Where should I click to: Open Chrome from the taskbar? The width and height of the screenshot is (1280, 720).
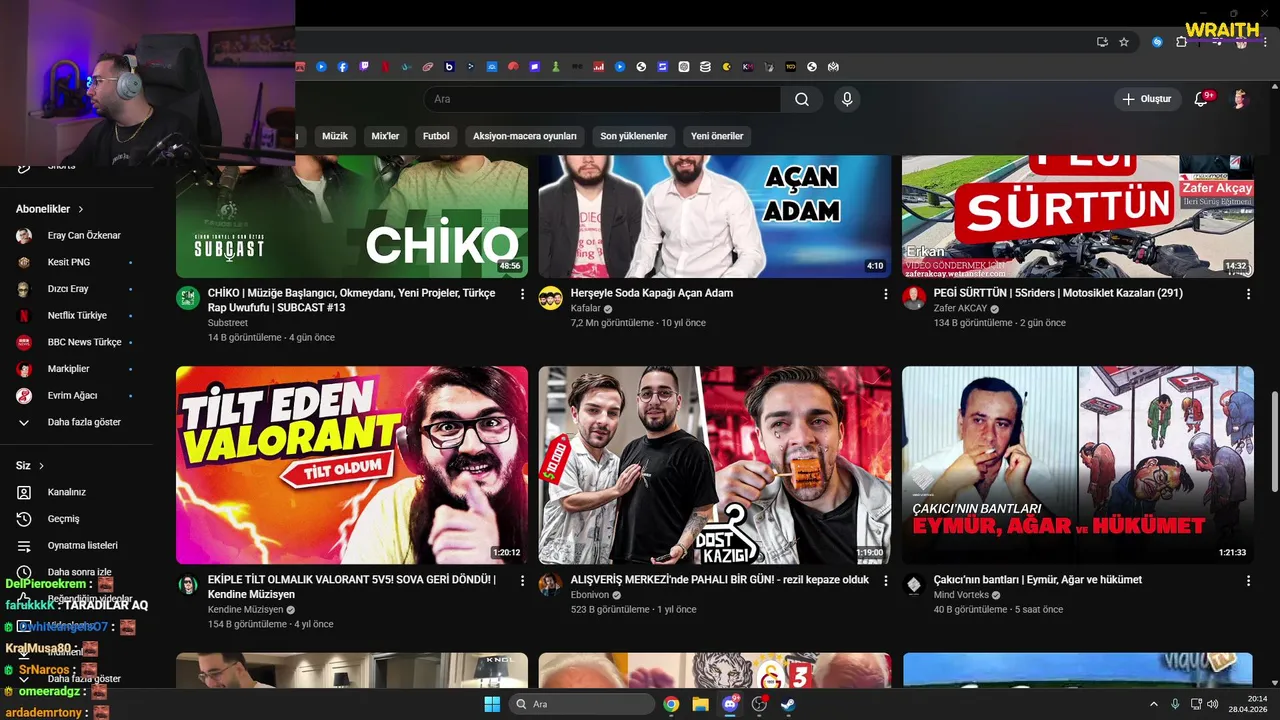[x=671, y=704]
